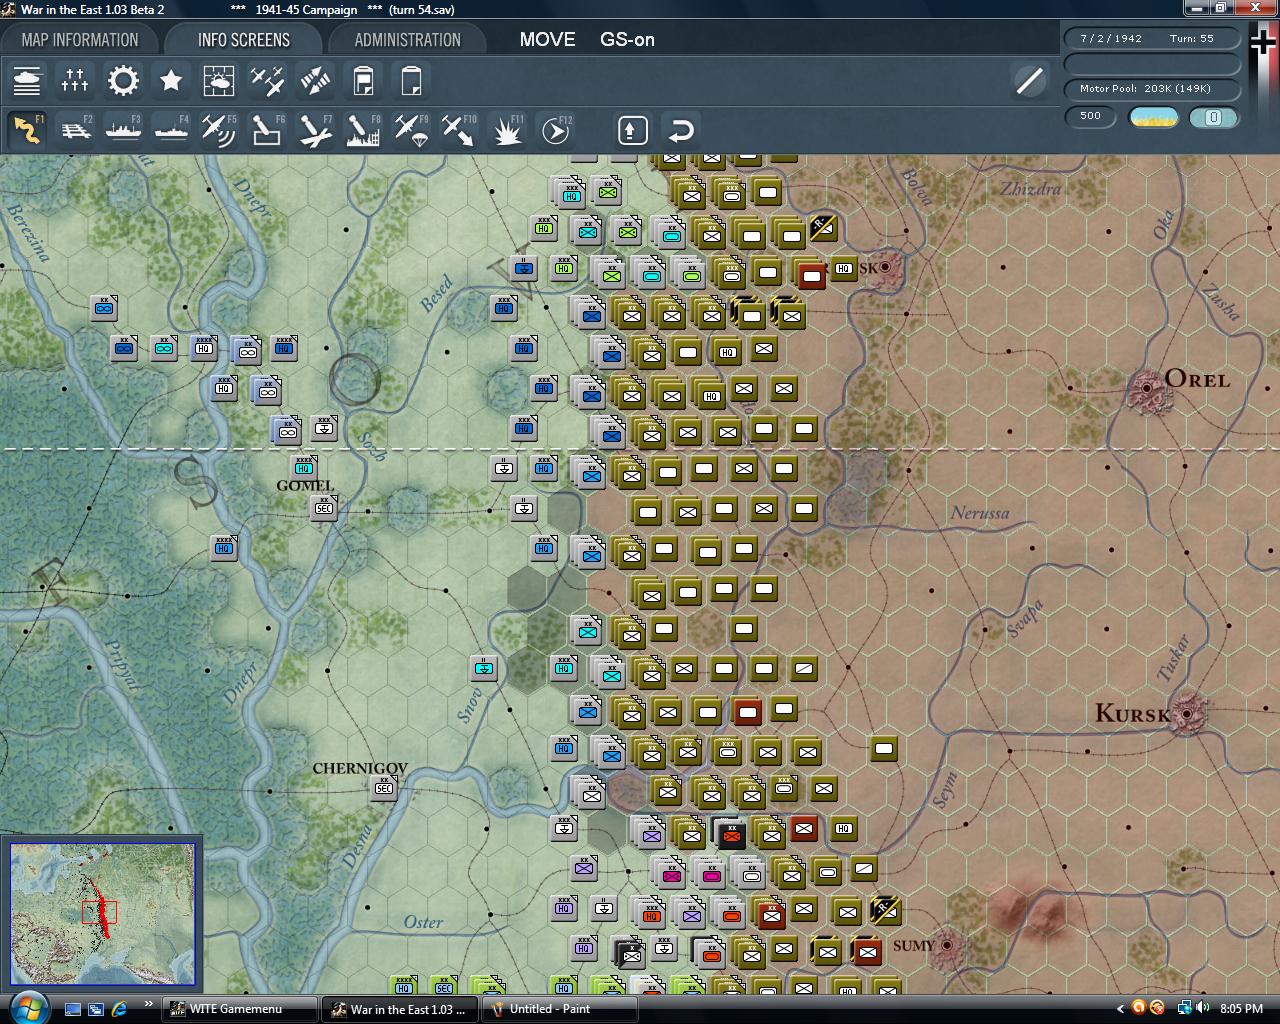The width and height of the screenshot is (1280, 1024).
Task: Open the losses screen with crosses icon
Action: [75, 81]
